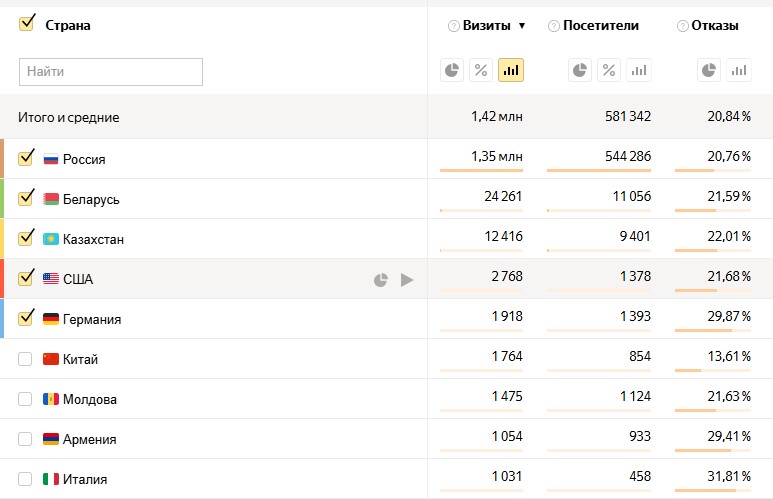Show Visitors column as pie chart

(580, 70)
